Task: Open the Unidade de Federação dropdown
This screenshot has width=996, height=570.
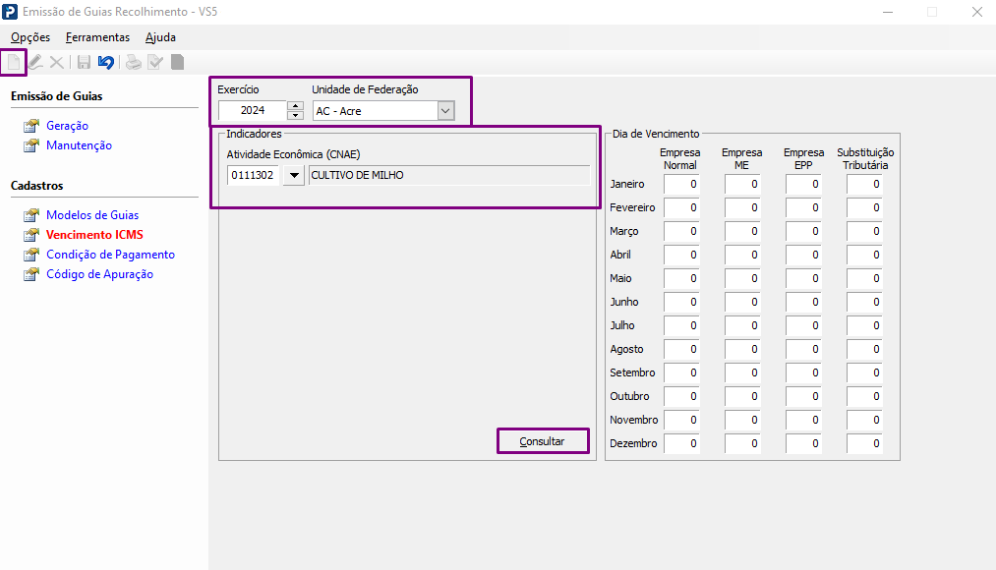Action: [x=446, y=111]
